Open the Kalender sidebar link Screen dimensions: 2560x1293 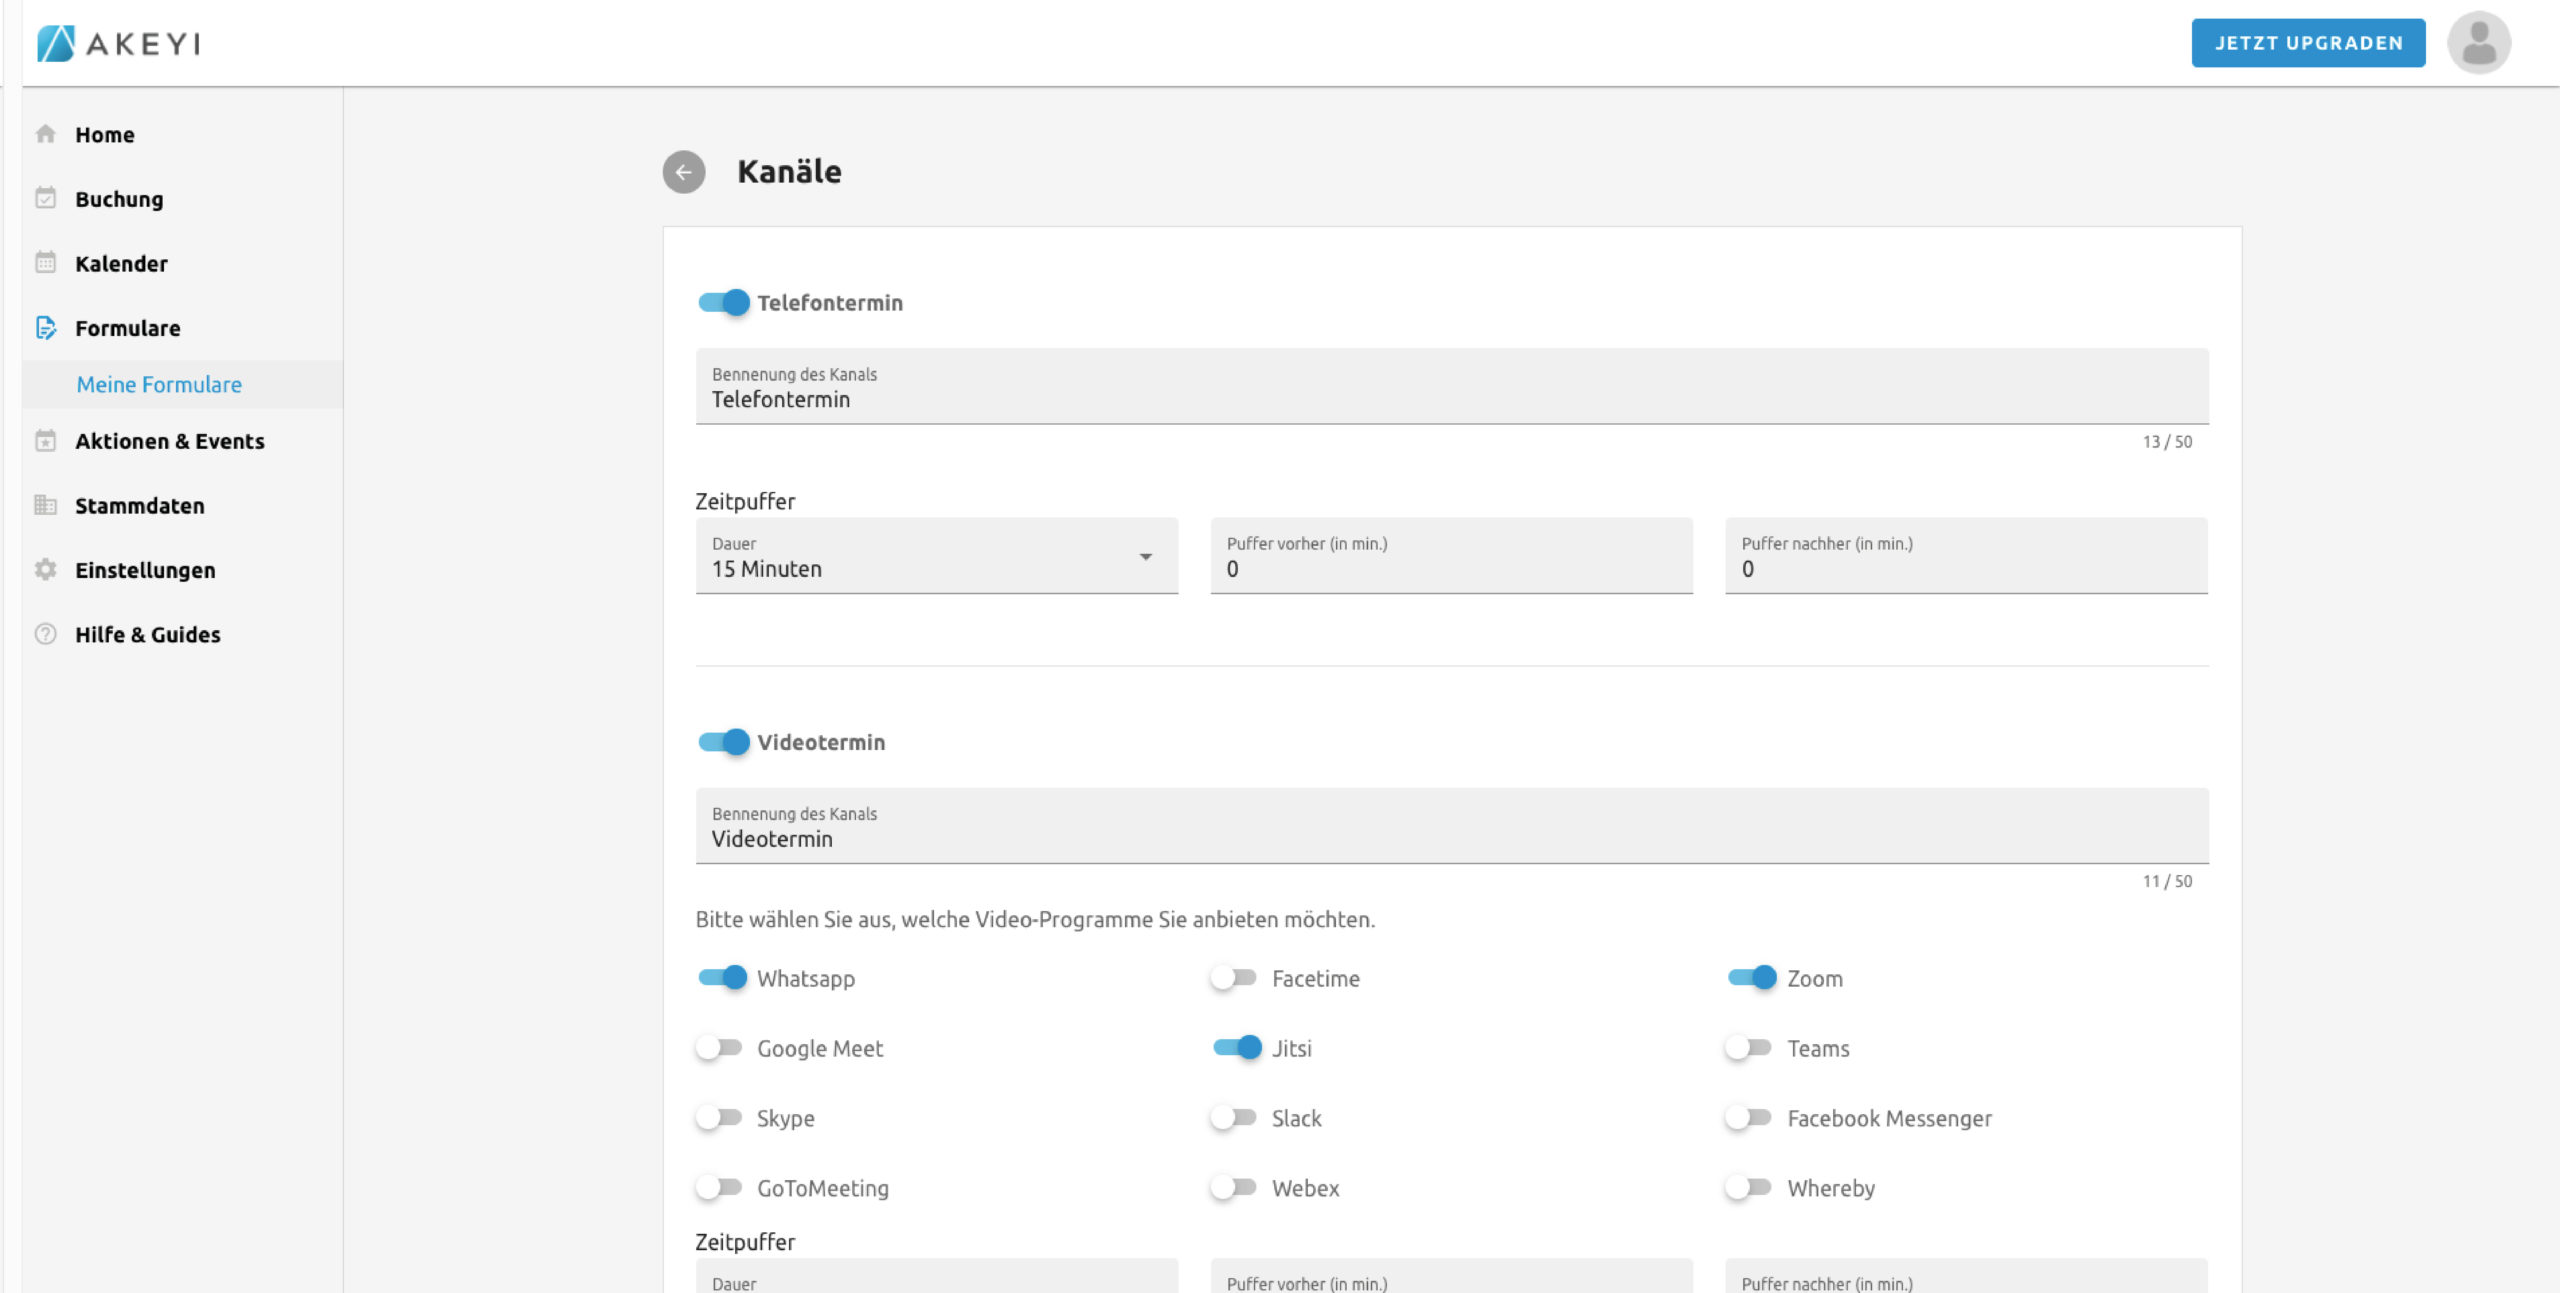[121, 264]
